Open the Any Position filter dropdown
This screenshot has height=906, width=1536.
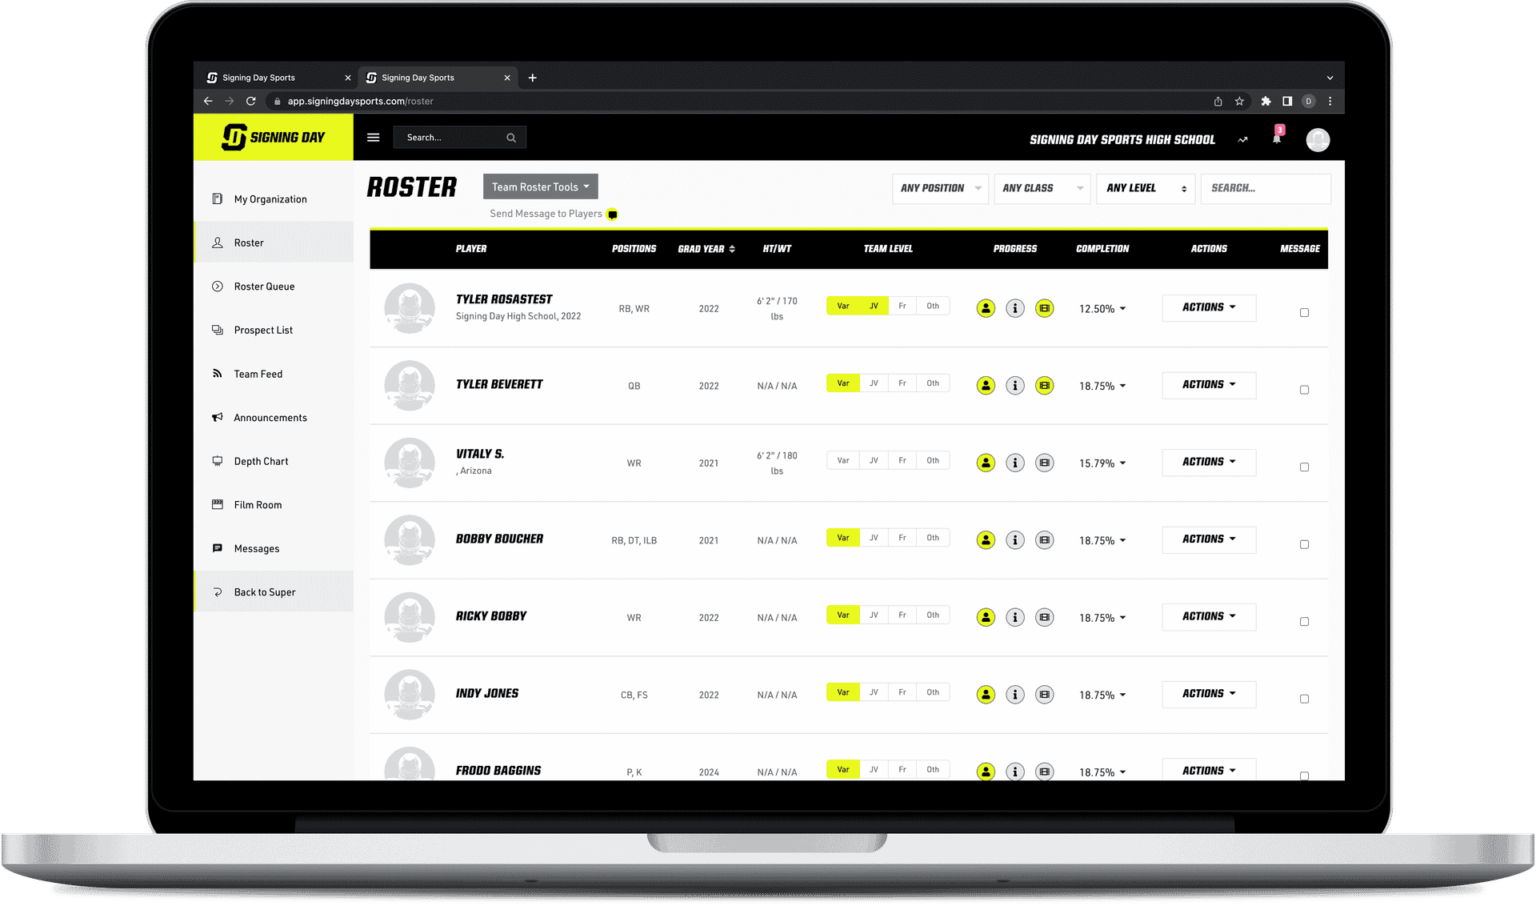940,188
